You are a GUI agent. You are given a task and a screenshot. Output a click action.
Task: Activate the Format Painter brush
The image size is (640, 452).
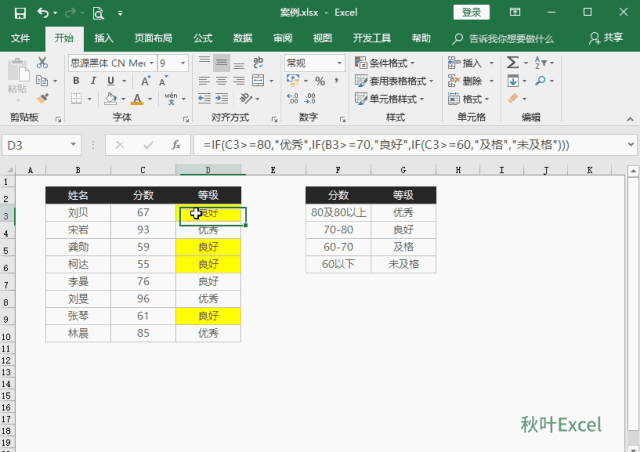(x=42, y=98)
